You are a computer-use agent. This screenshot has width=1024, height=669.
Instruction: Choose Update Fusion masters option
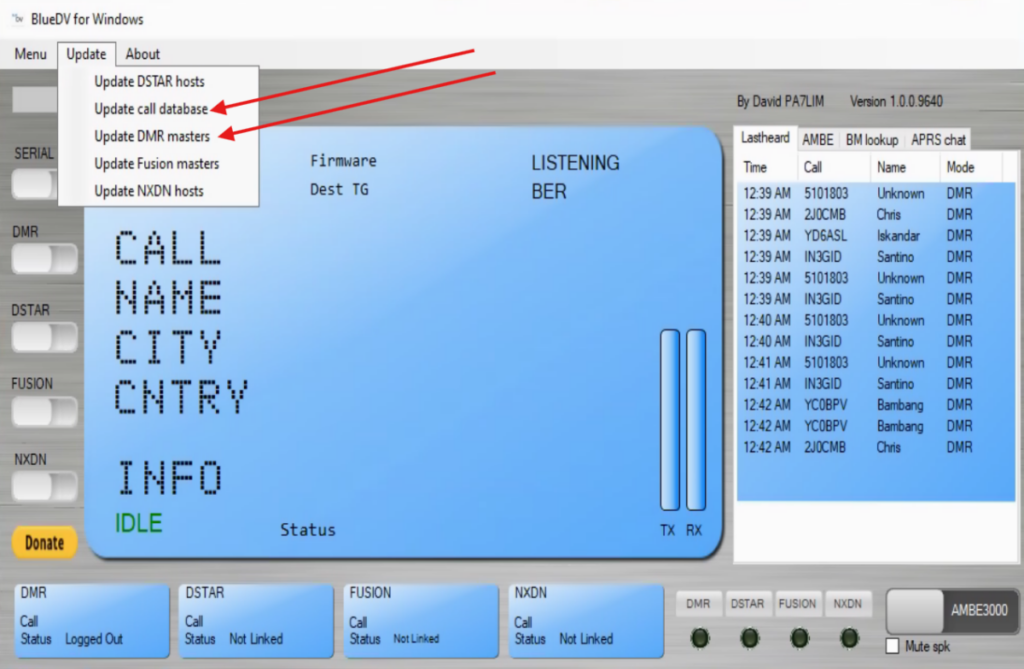156,163
